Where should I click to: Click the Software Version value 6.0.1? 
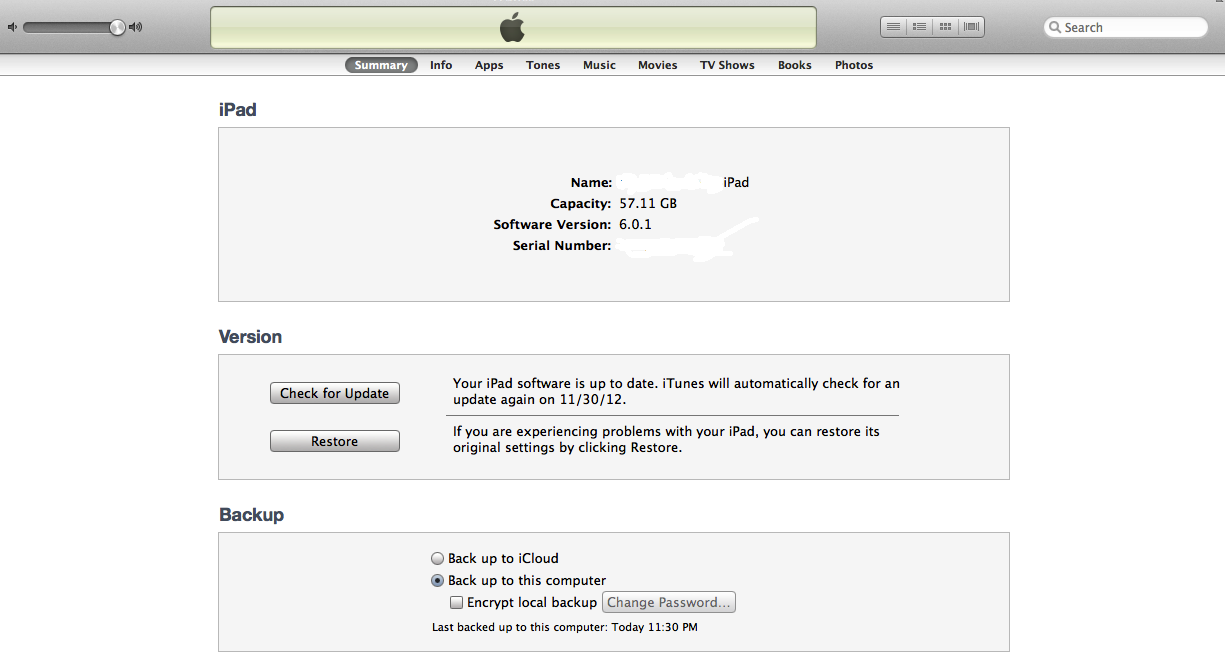tap(635, 225)
